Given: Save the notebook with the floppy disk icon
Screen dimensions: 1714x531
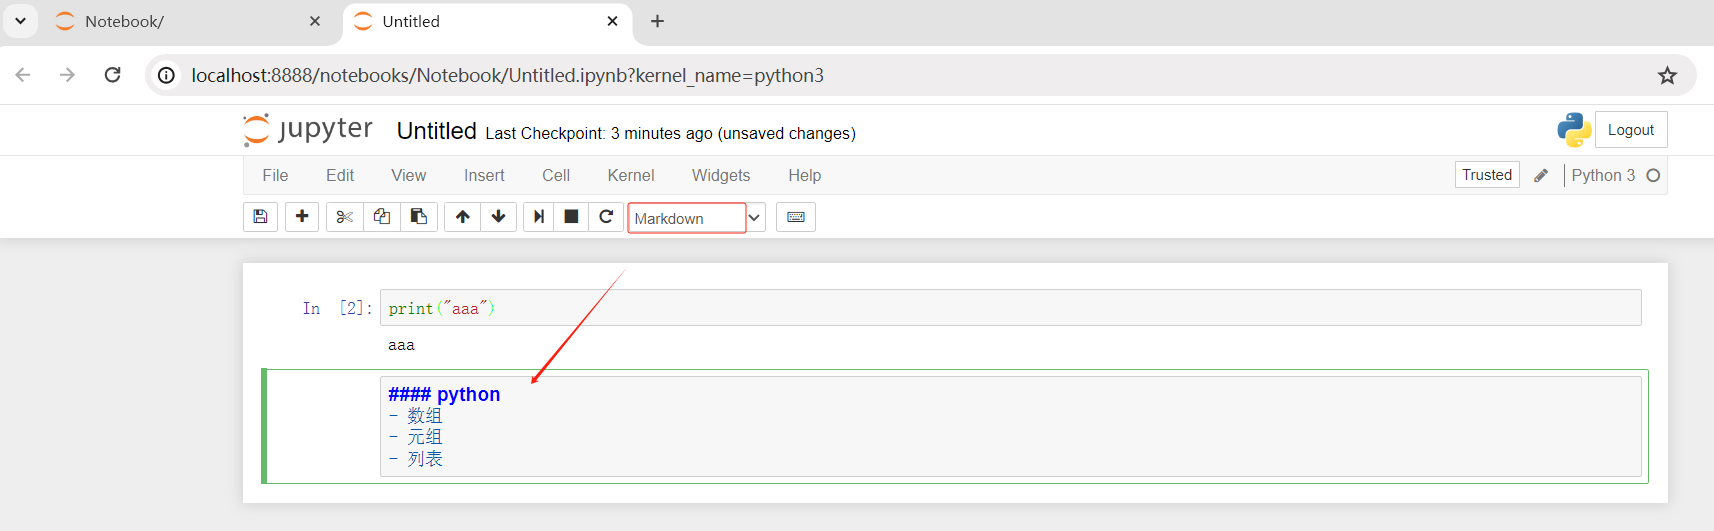Looking at the screenshot, I should pos(260,217).
